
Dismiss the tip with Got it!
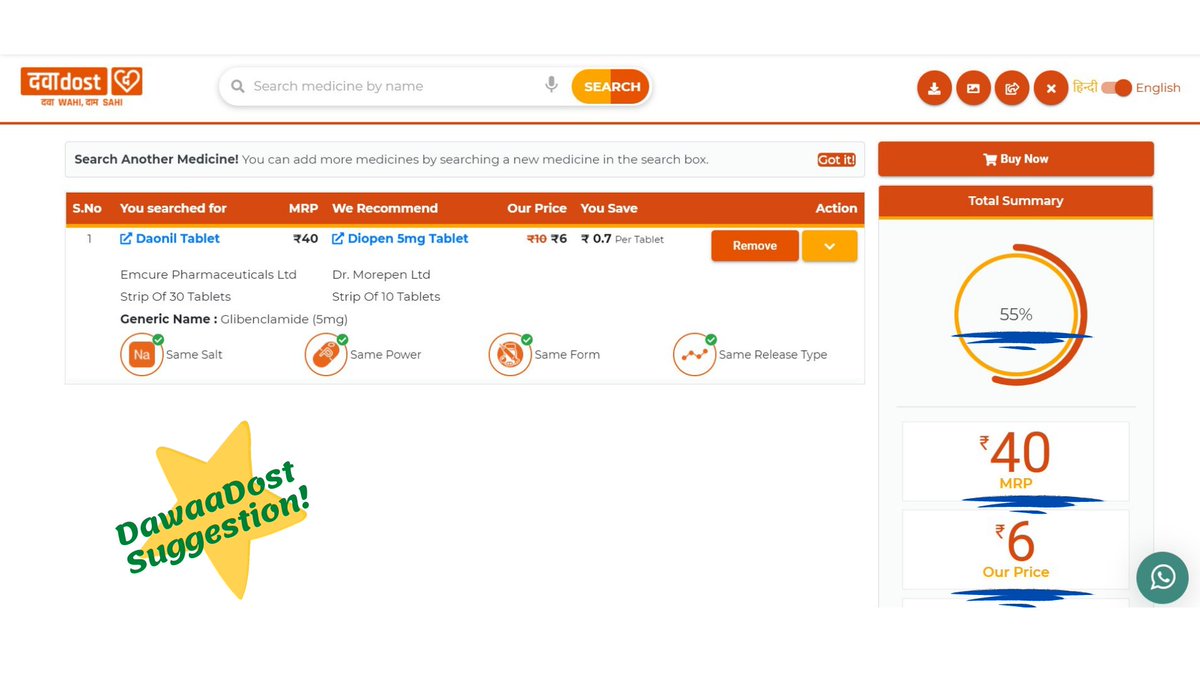[x=836, y=160]
